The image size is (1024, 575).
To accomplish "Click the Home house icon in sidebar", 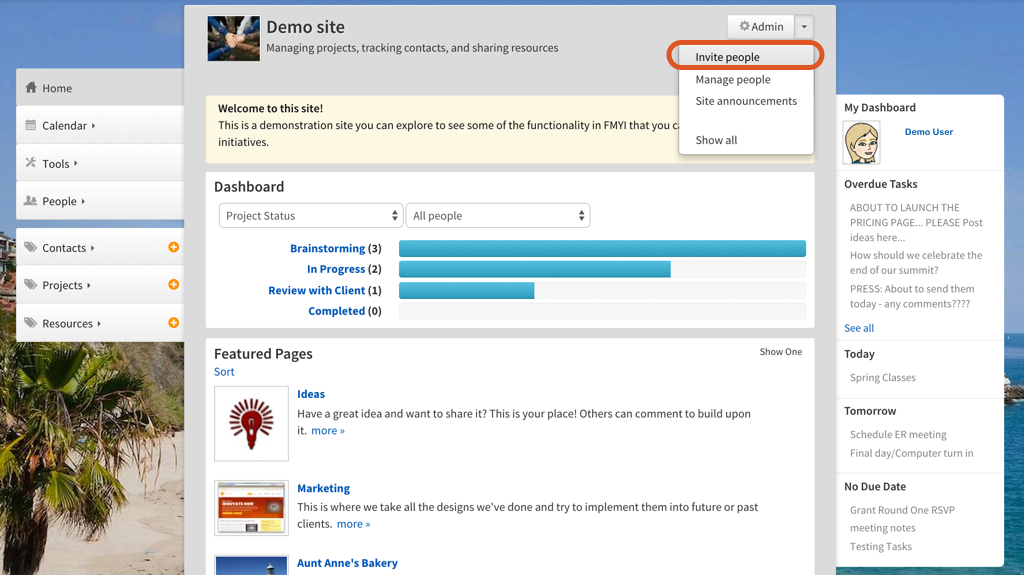I will [31, 88].
